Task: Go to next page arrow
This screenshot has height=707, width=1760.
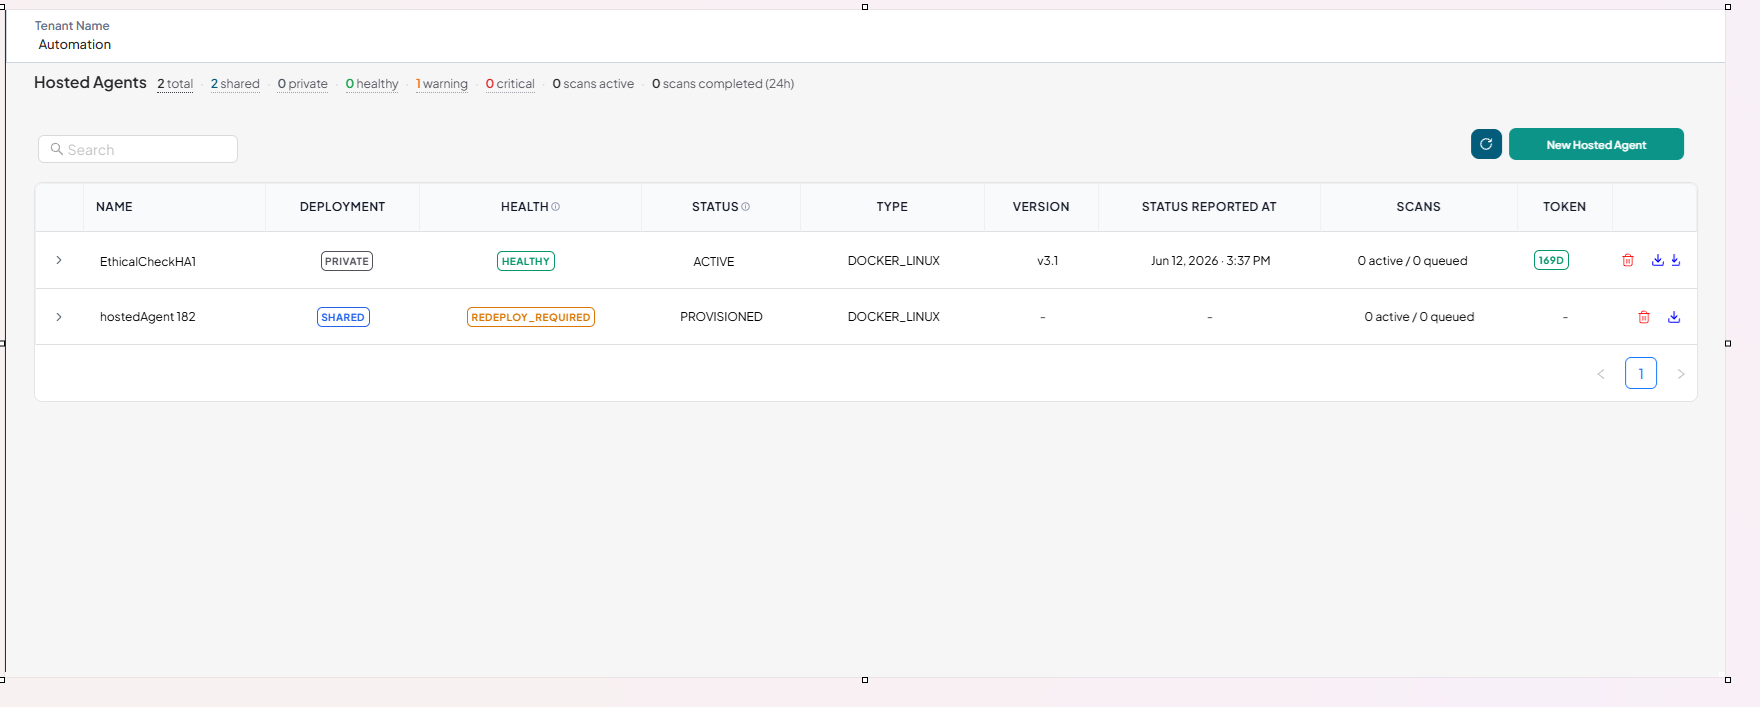Action: point(1681,374)
